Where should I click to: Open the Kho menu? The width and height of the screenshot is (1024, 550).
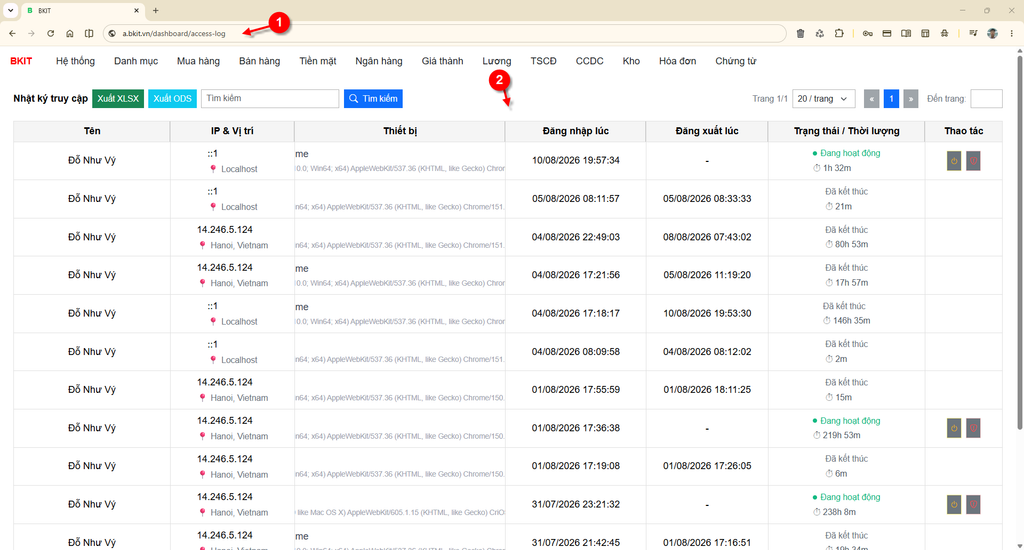pyautogui.click(x=631, y=61)
